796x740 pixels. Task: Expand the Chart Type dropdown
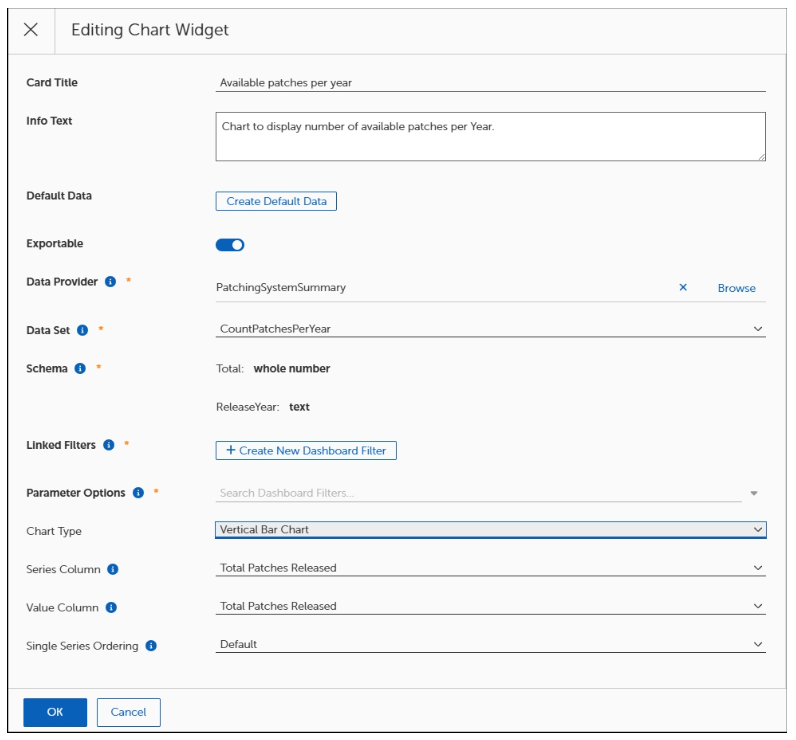click(490, 530)
